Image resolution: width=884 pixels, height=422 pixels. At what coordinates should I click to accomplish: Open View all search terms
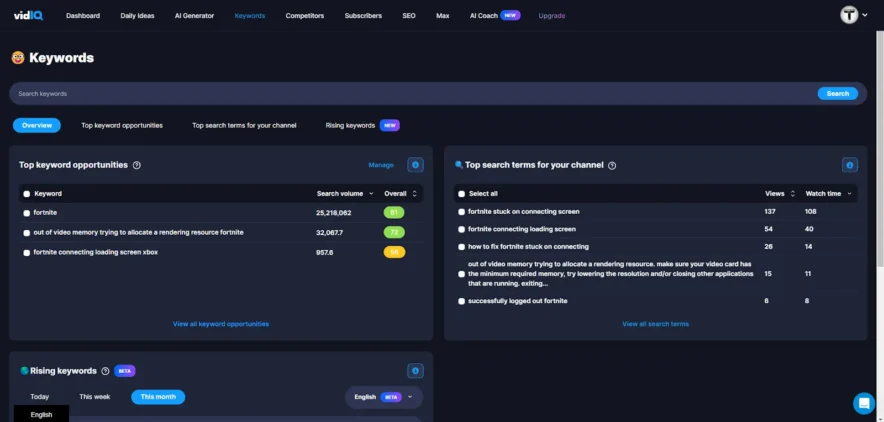click(x=656, y=324)
